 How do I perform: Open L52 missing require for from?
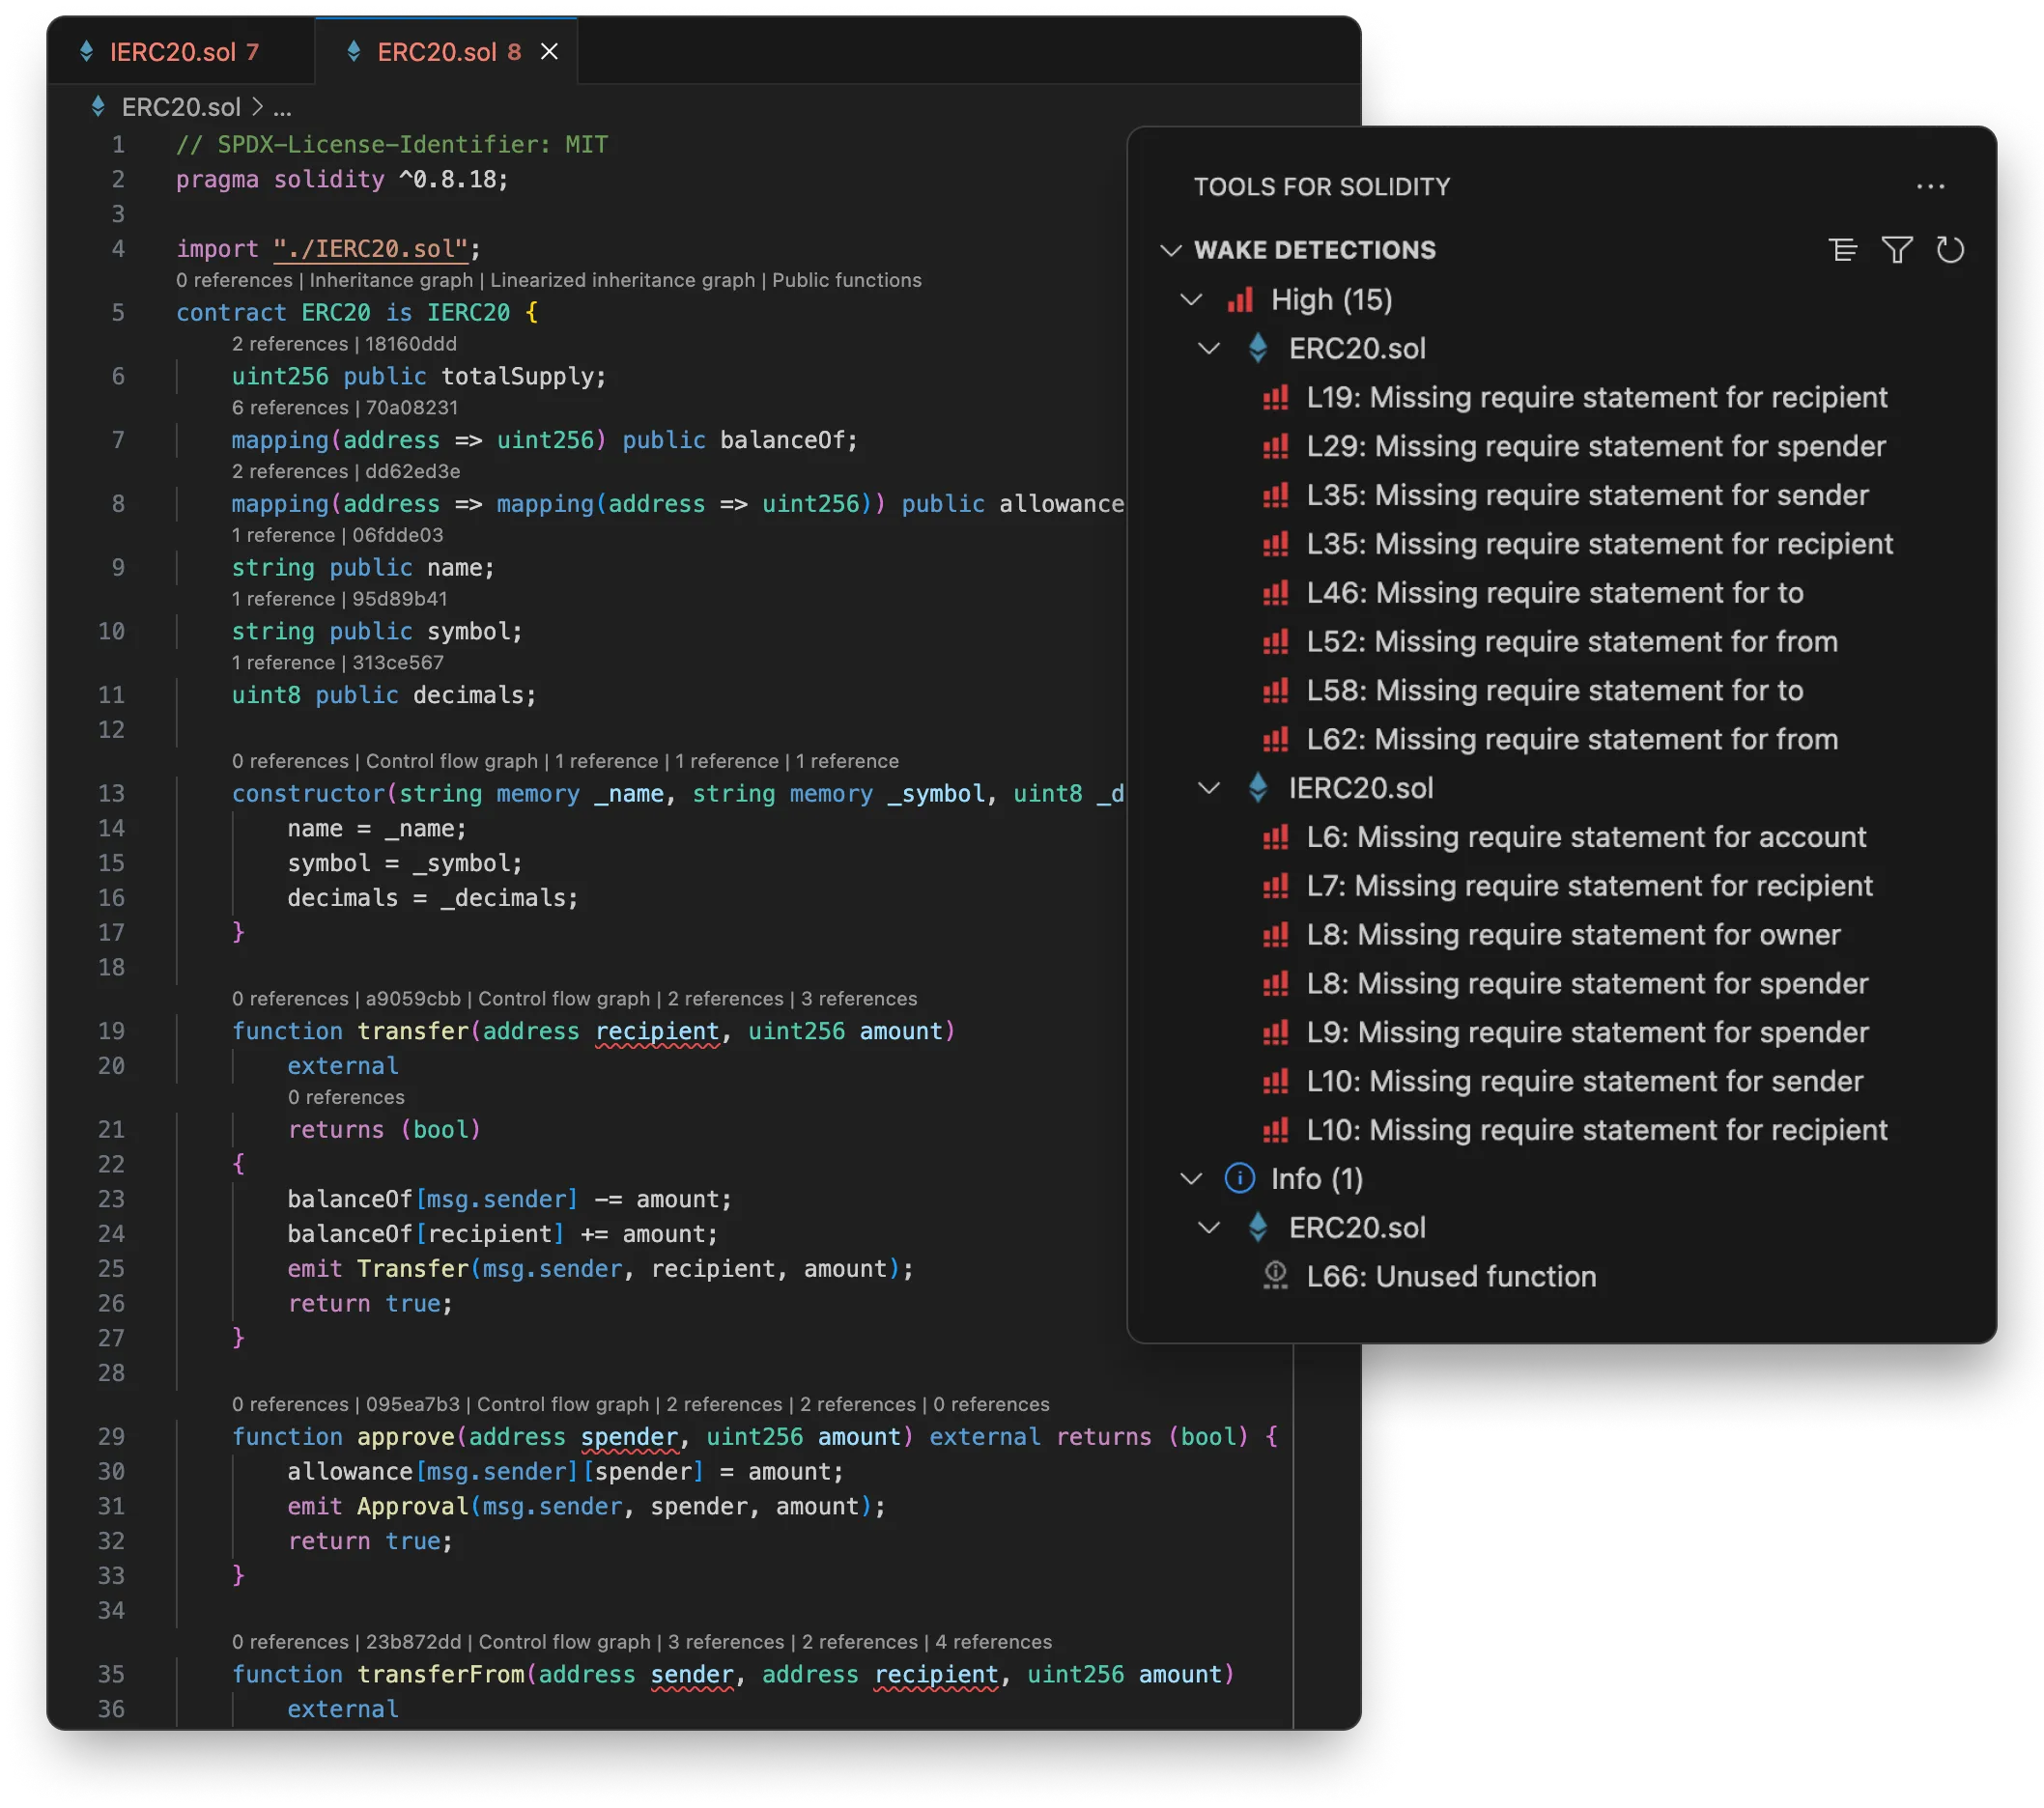(1571, 642)
